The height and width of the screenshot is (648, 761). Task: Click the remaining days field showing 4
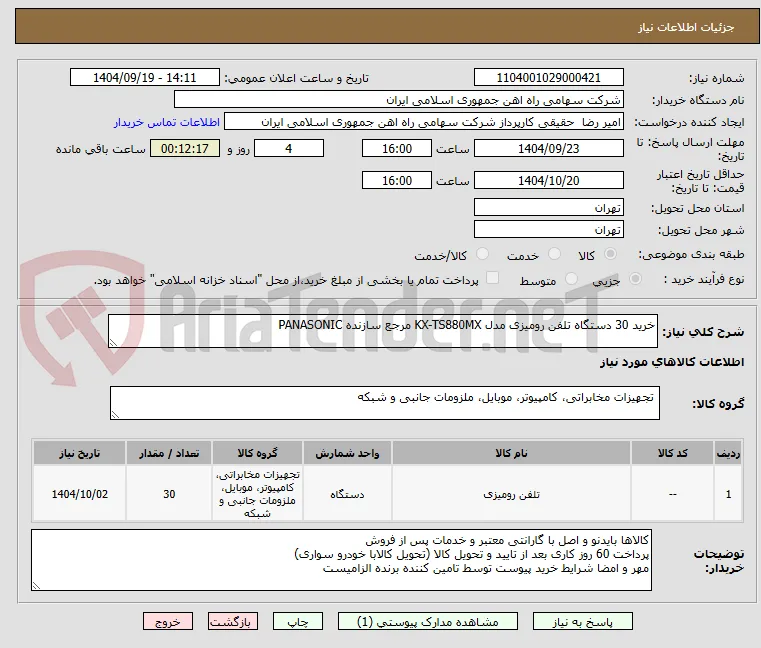(x=289, y=149)
